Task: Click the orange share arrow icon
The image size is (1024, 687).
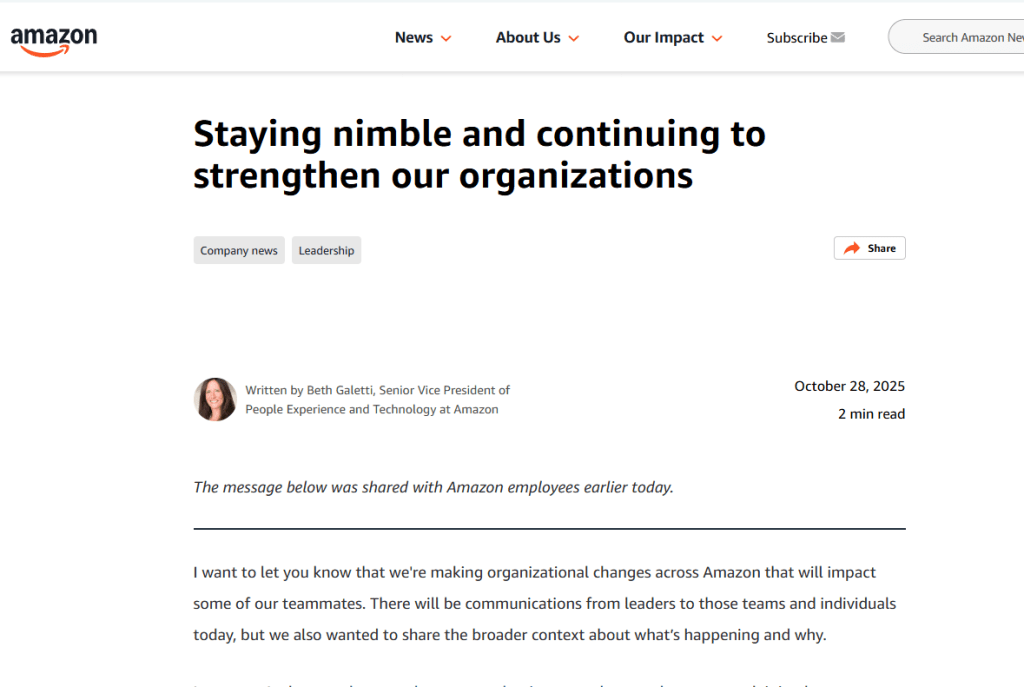Action: tap(852, 248)
